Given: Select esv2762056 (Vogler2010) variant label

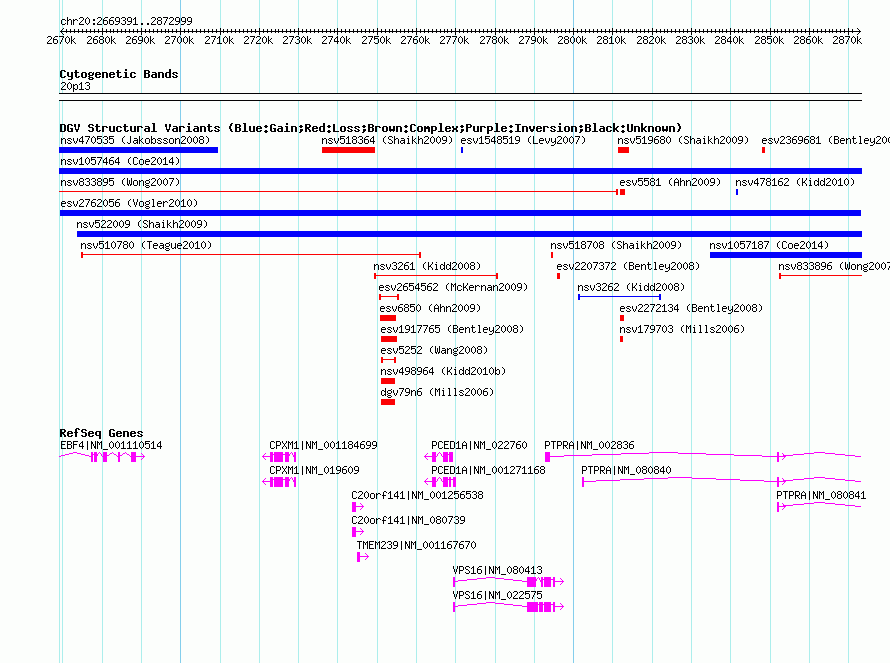Looking at the screenshot, I should (x=129, y=203).
